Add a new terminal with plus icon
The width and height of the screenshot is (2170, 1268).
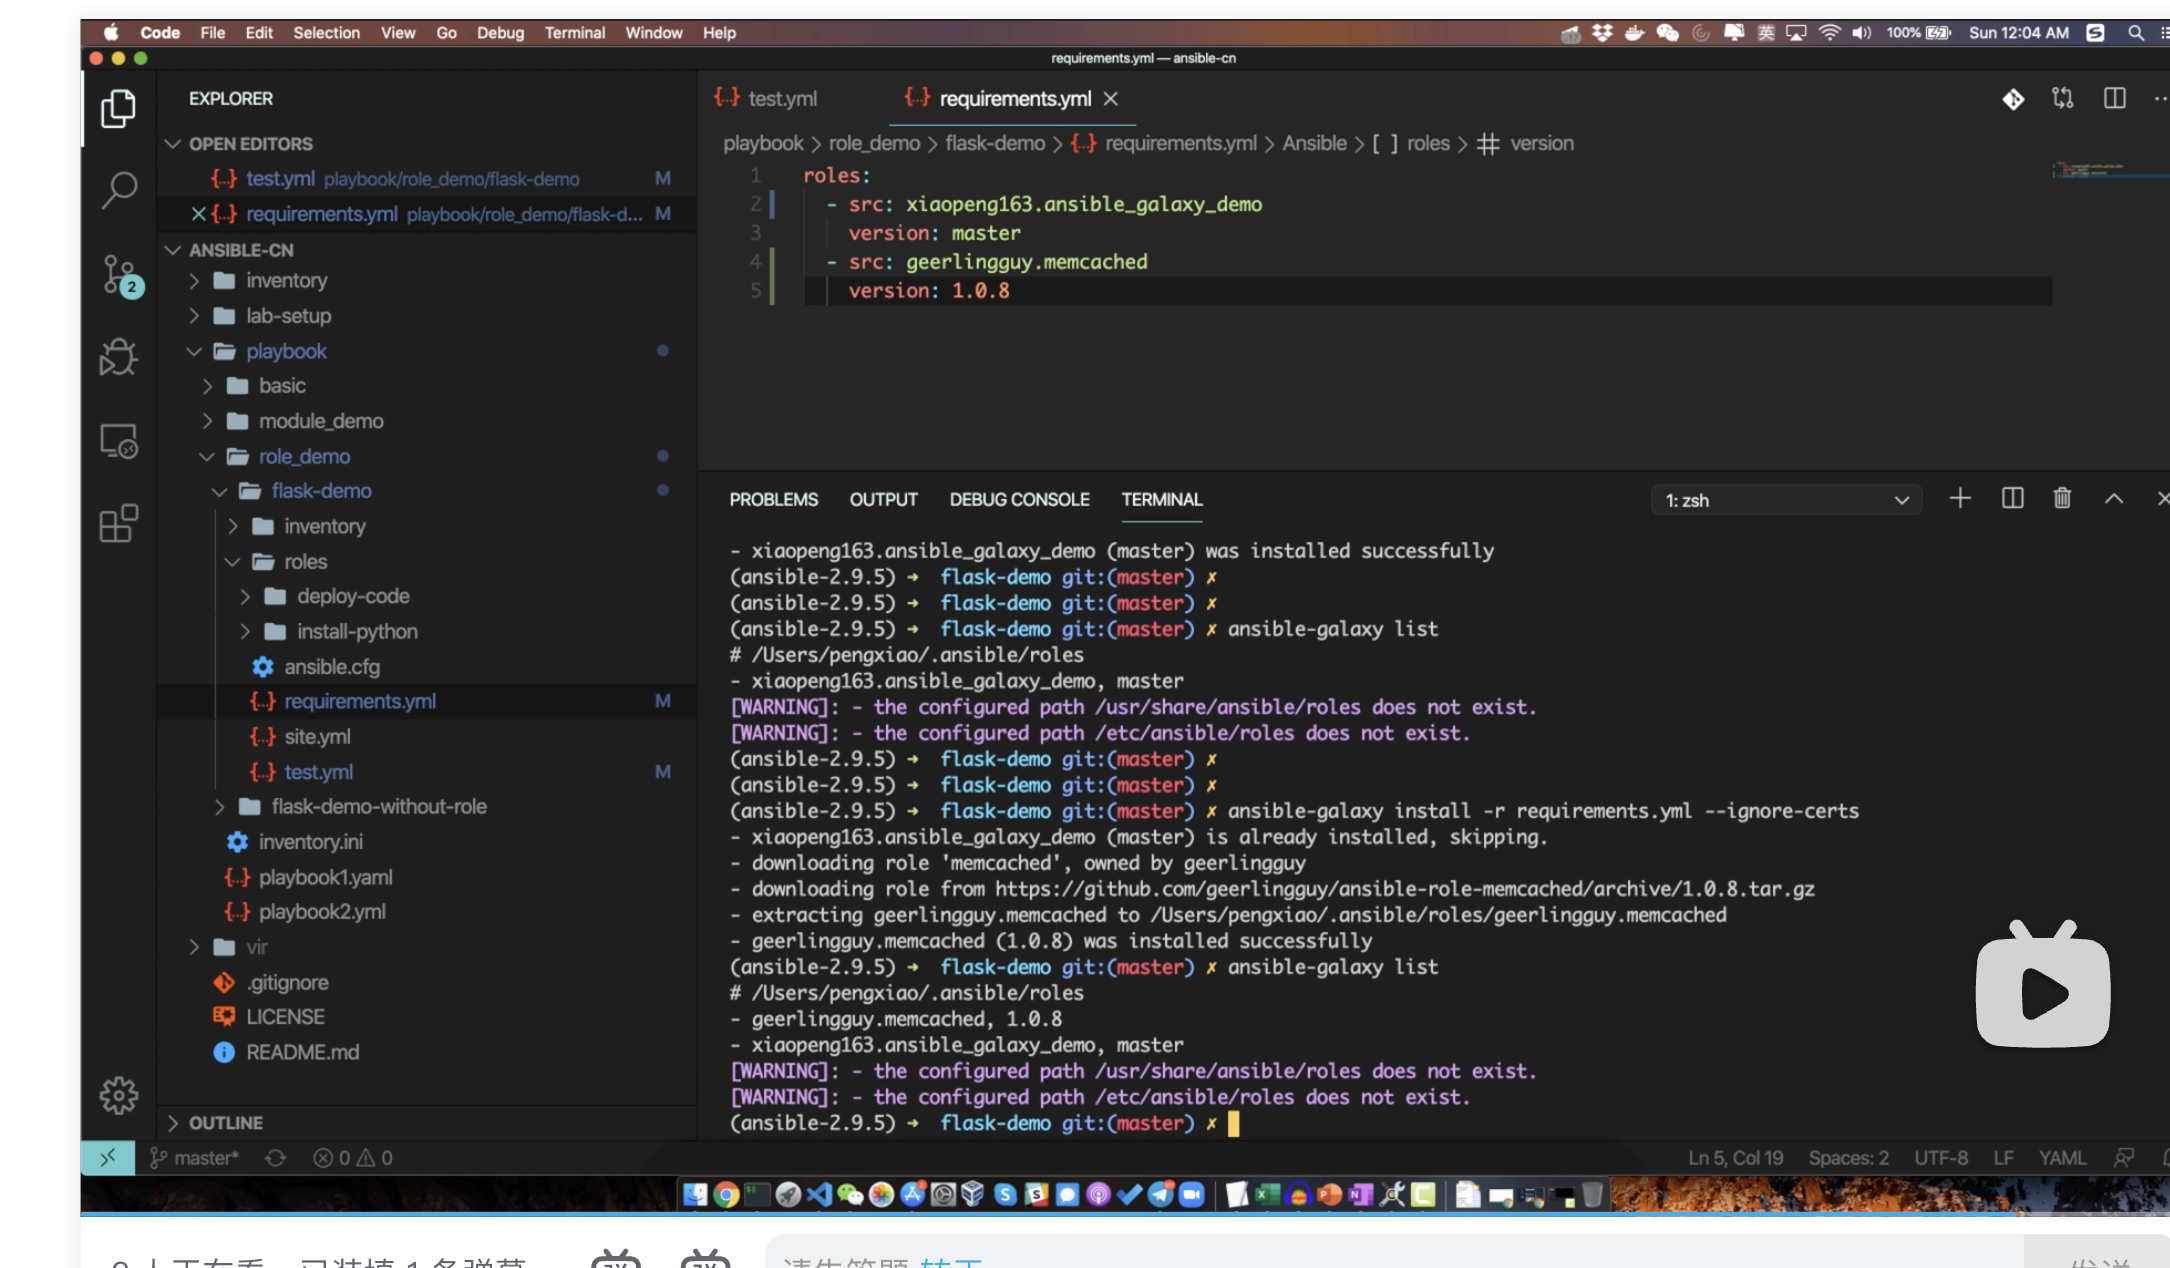point(1960,499)
